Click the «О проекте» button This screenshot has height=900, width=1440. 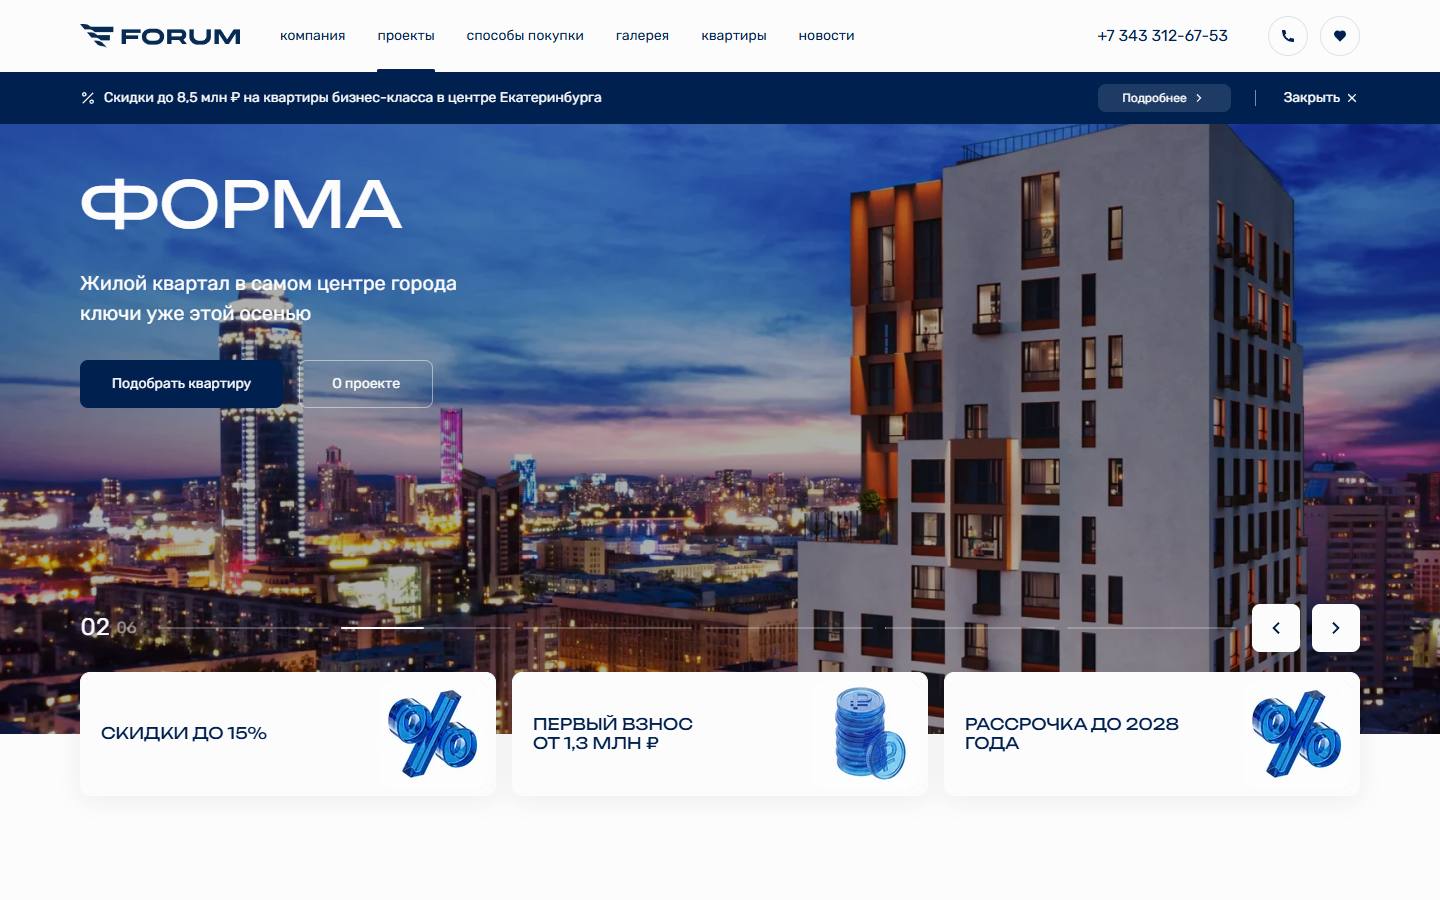pos(366,384)
